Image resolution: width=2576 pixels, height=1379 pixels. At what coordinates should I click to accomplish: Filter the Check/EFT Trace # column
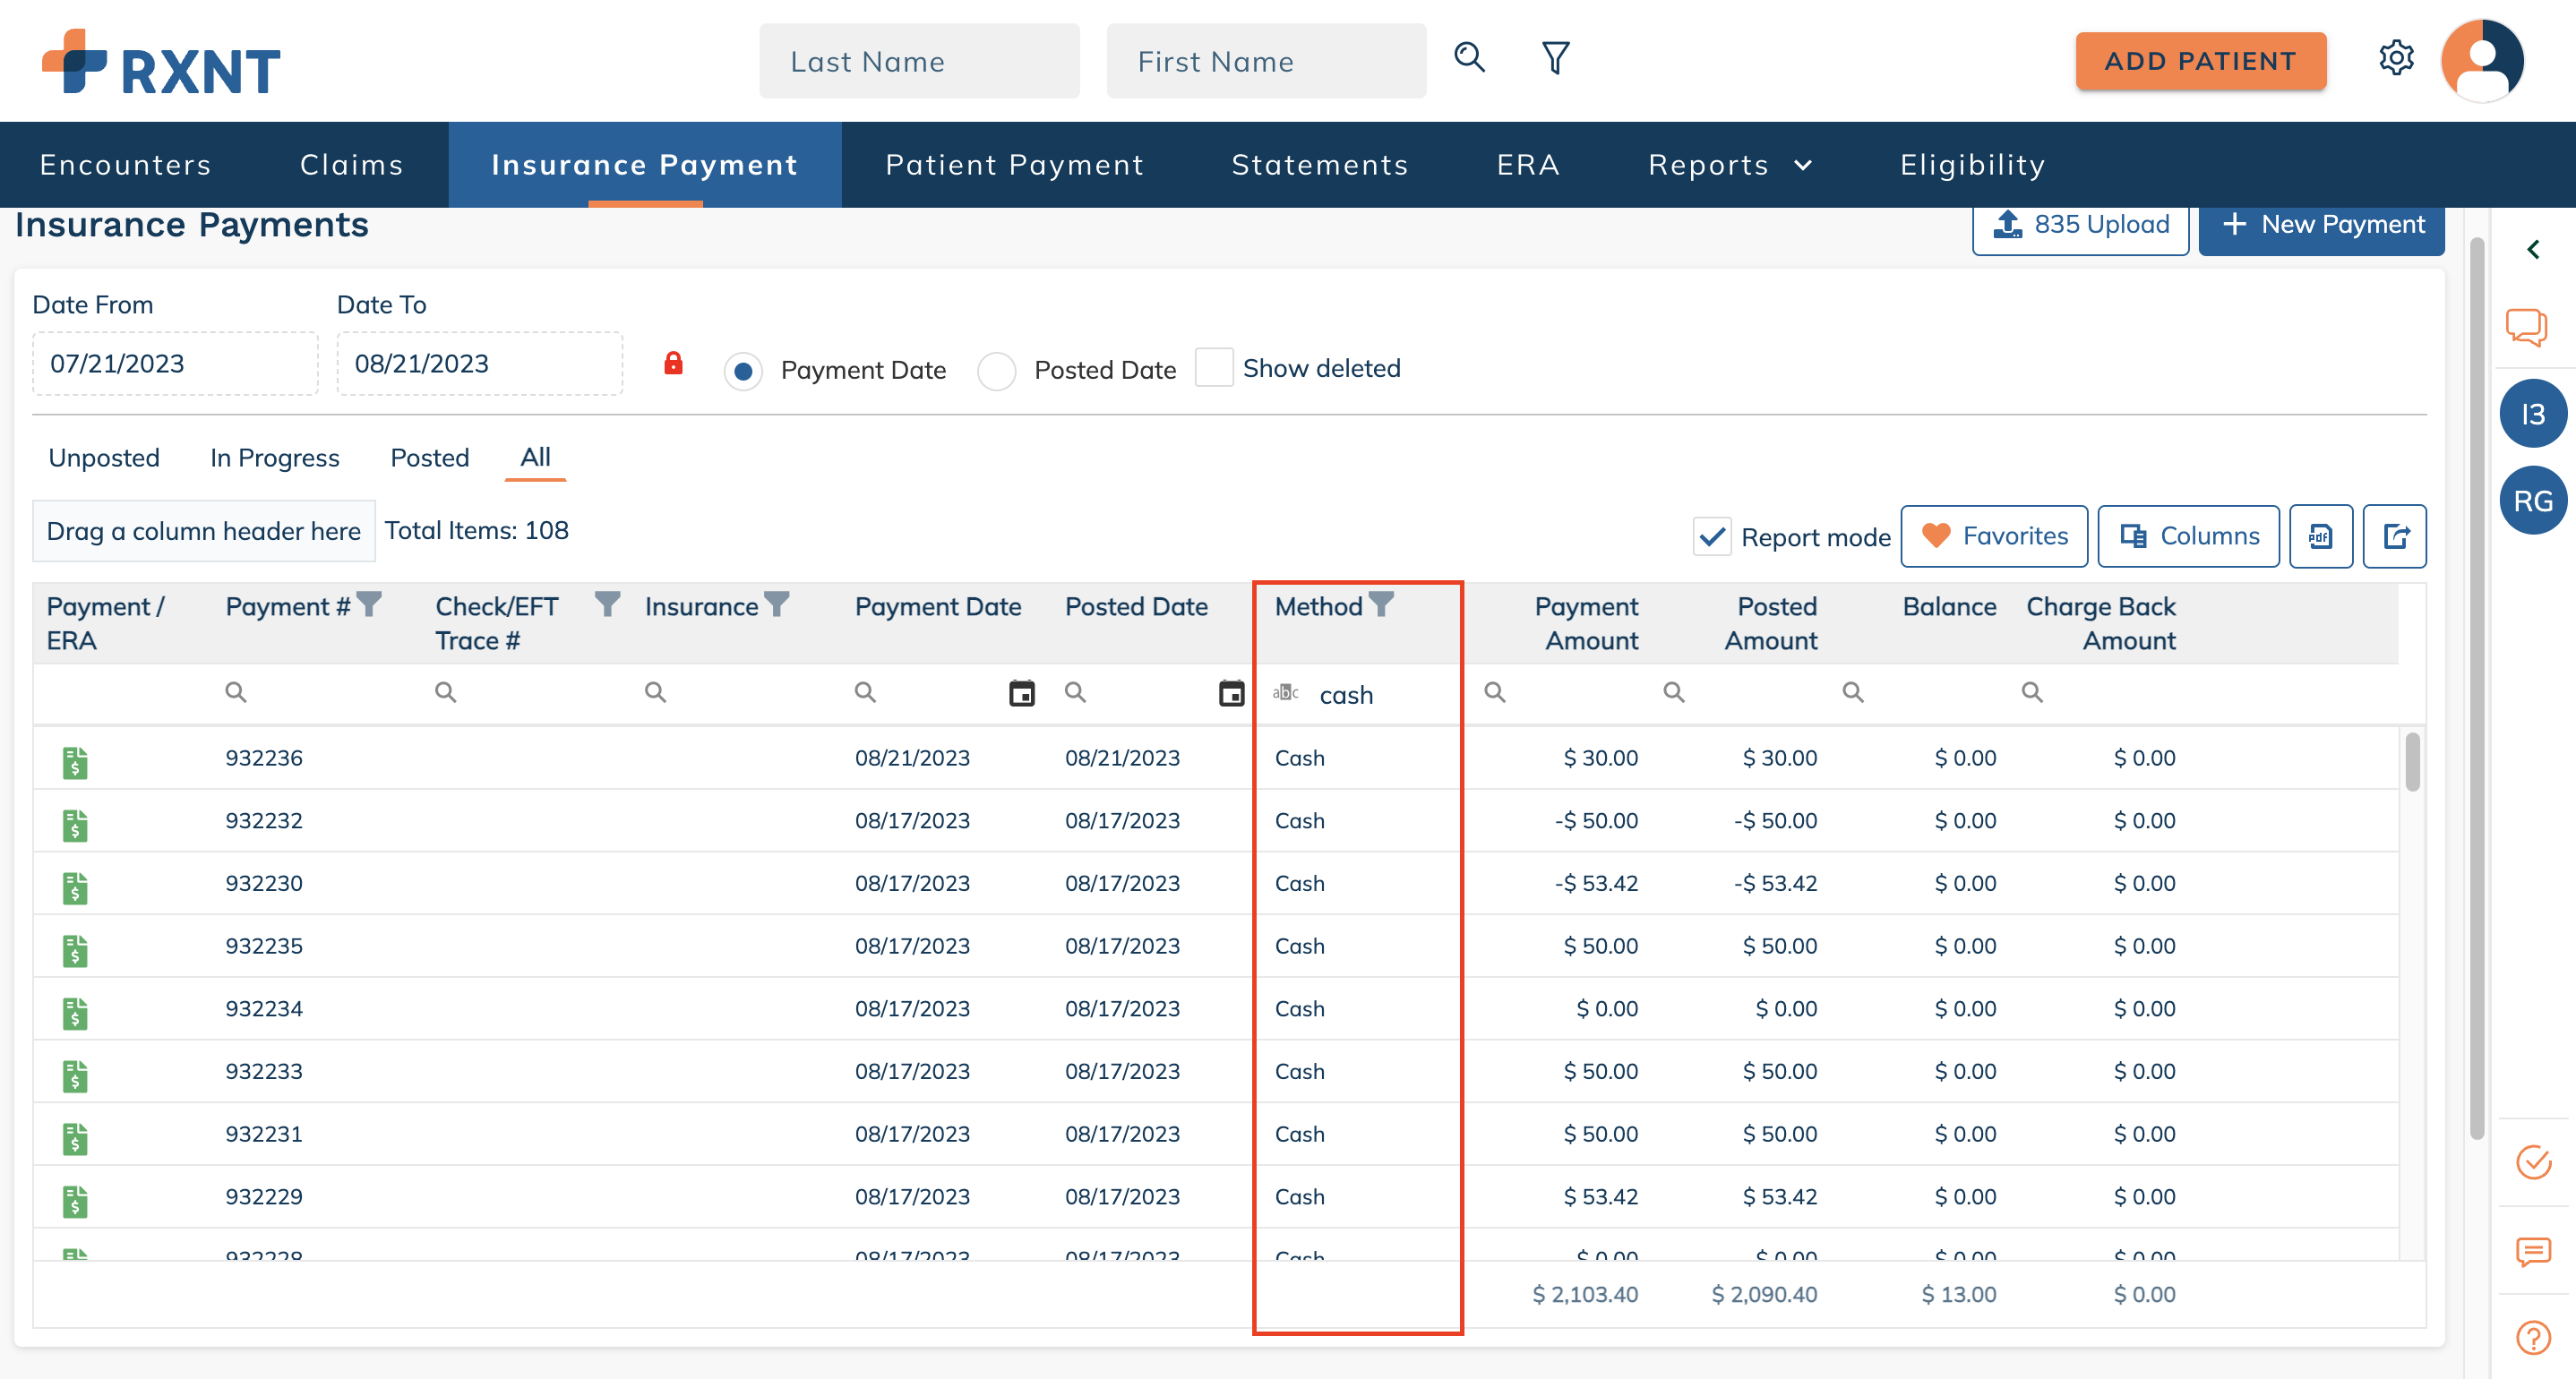(x=607, y=604)
